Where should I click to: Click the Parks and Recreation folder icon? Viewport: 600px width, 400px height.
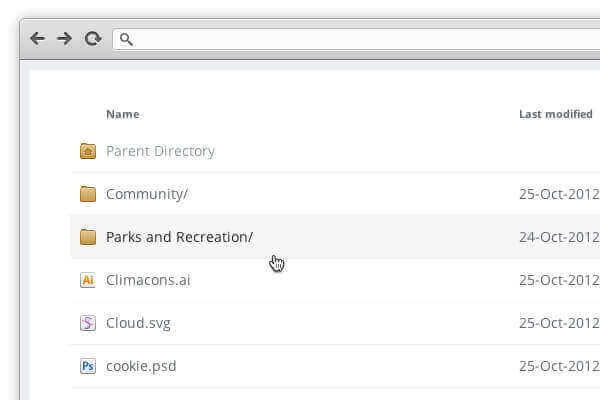87,237
